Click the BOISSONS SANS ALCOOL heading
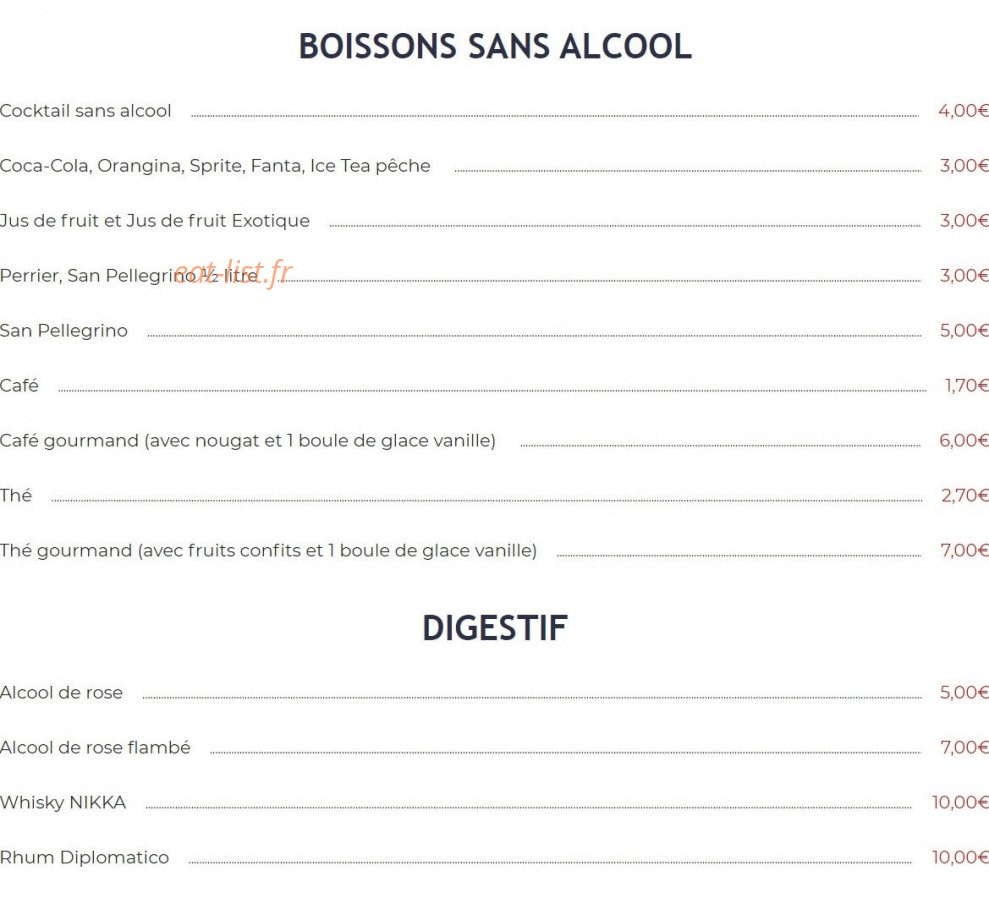The width and height of the screenshot is (989, 904). click(495, 47)
